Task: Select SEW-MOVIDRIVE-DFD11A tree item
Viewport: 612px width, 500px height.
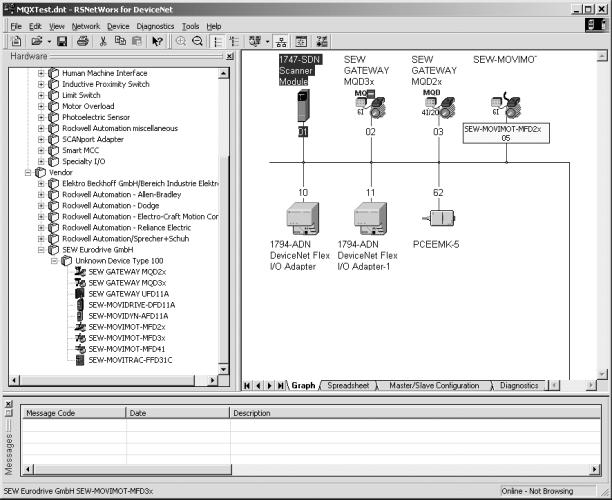Action: point(132,305)
